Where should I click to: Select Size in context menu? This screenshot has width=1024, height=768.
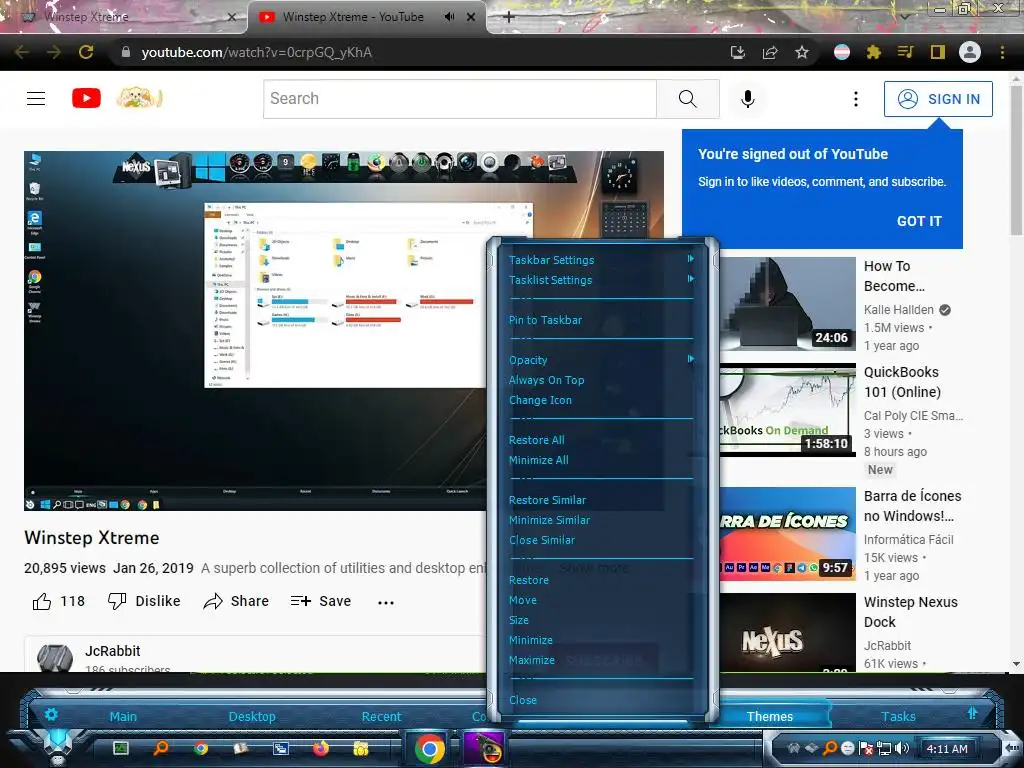coord(519,620)
